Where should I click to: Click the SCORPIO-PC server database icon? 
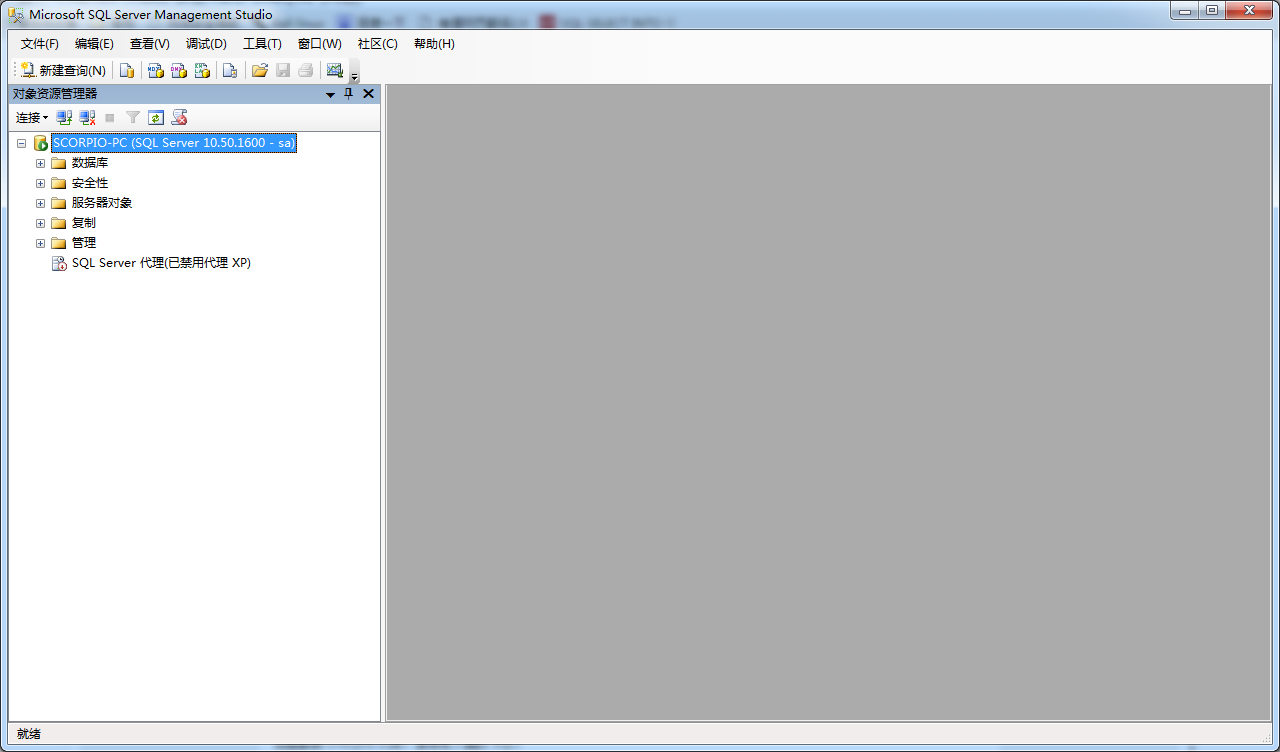[x=40, y=143]
